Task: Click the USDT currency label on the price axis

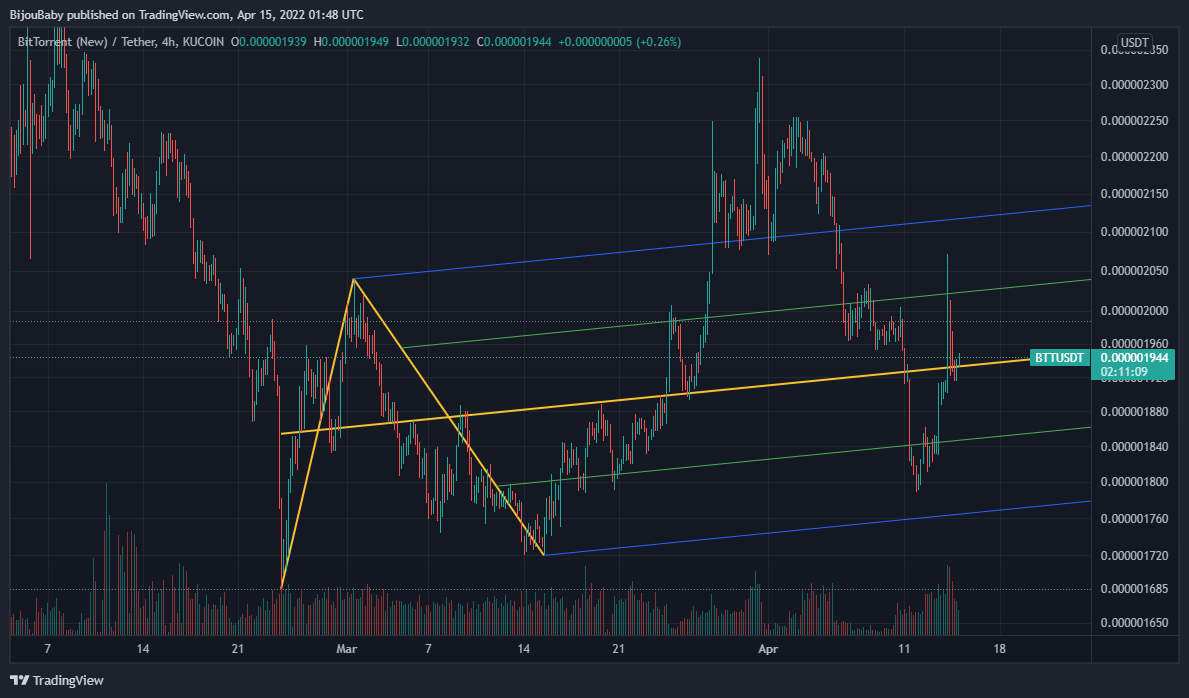Action: click(1134, 42)
